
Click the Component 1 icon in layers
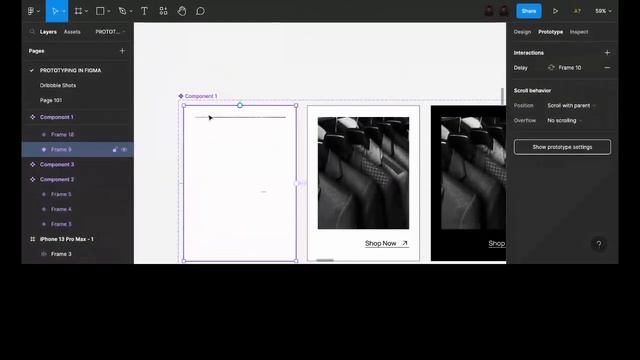click(x=32, y=117)
